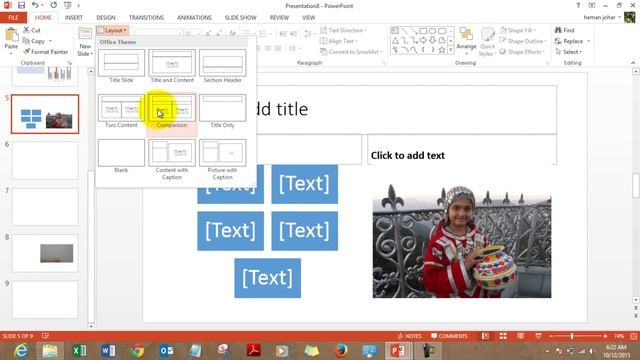Image resolution: width=640 pixels, height=360 pixels.
Task: Save the presentation from quick access
Action: coord(21,5)
